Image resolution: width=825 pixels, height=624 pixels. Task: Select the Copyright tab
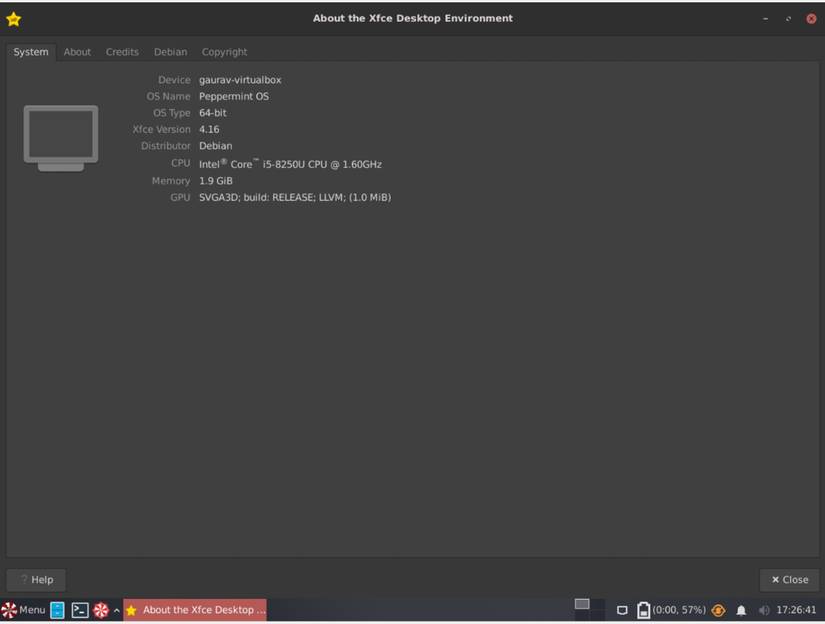[224, 51]
